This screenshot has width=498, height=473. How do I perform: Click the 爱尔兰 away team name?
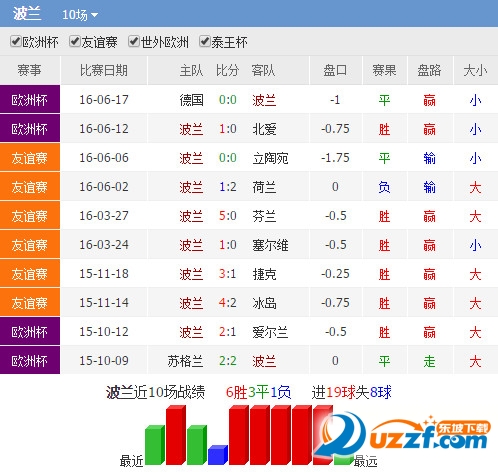click(x=270, y=332)
